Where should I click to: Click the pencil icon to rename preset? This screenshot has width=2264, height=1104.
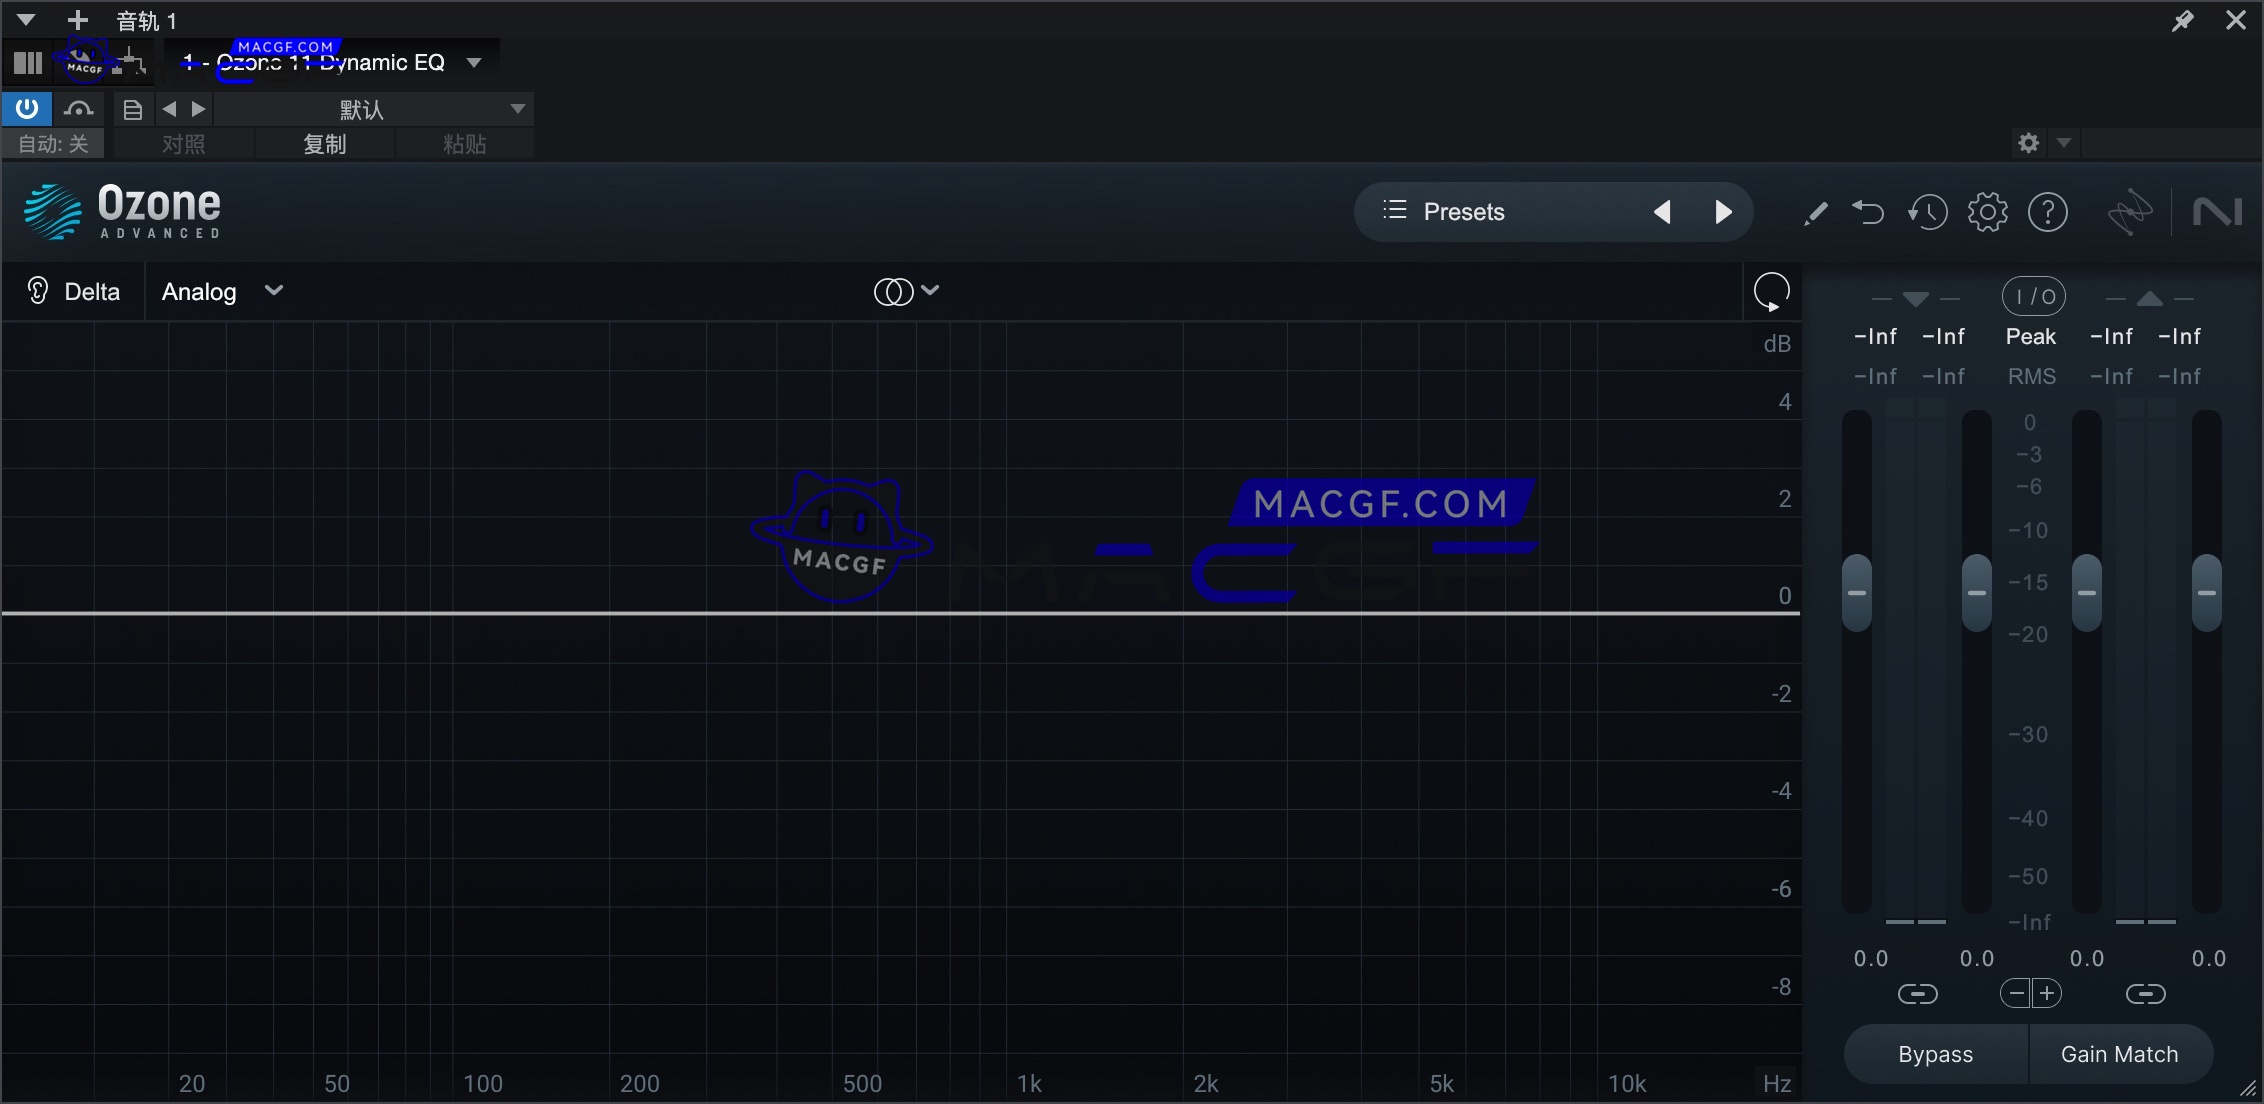pyautogui.click(x=1815, y=212)
